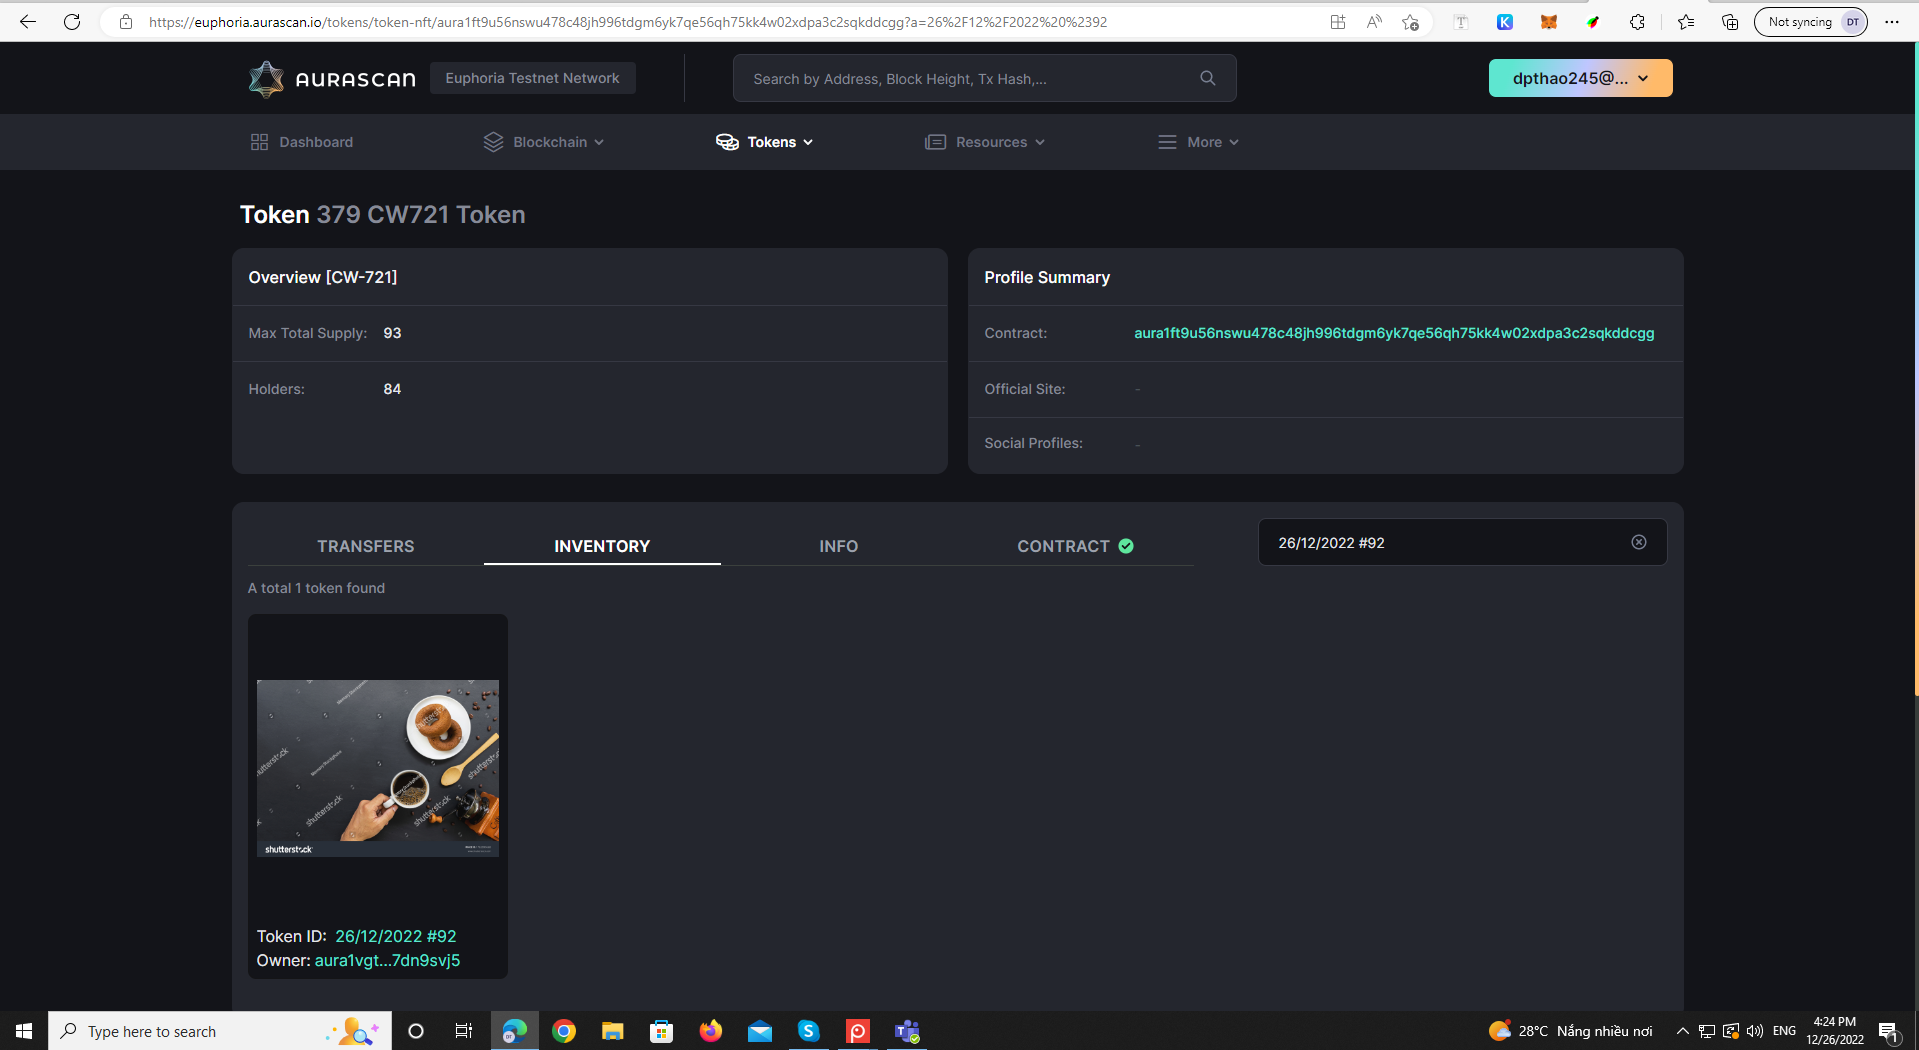The width and height of the screenshot is (1919, 1050).
Task: Click the NFT coffee image thumbnail
Action: (x=377, y=768)
